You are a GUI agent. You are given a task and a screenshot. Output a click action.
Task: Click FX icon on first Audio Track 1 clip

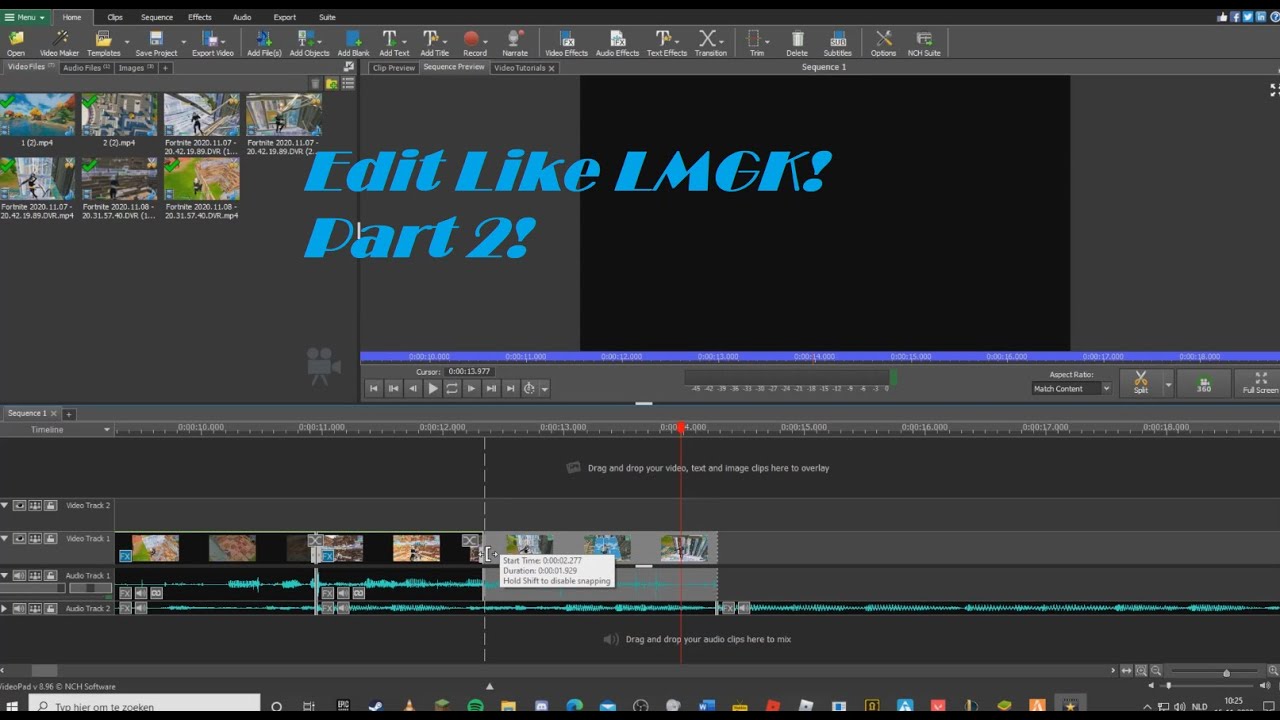[x=125, y=593]
